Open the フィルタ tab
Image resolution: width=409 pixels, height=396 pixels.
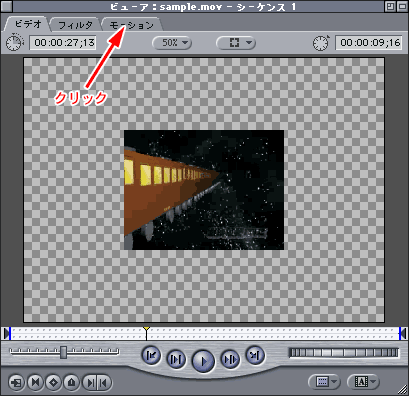tap(75, 25)
